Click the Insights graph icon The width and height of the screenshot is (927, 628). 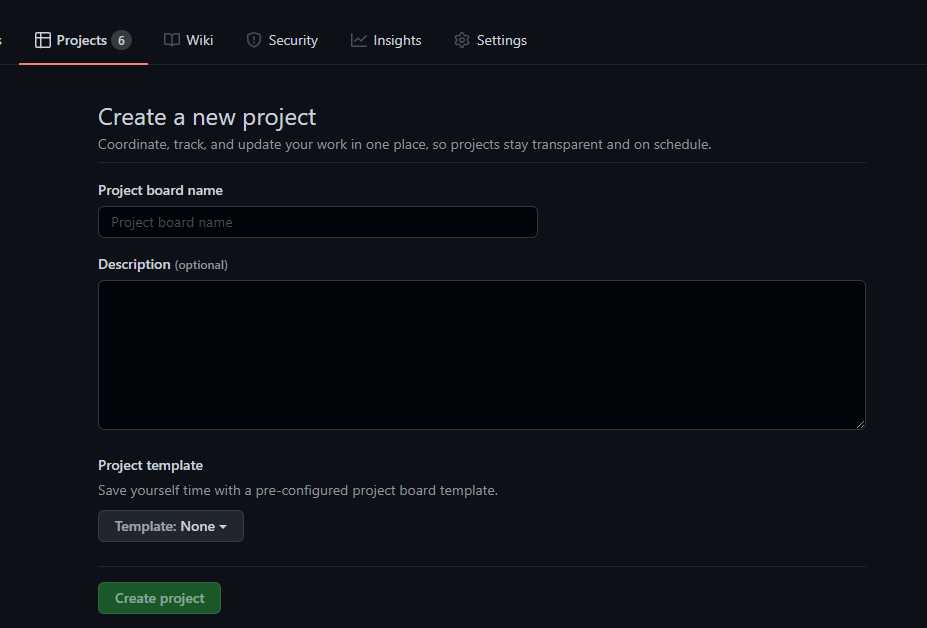coord(359,40)
